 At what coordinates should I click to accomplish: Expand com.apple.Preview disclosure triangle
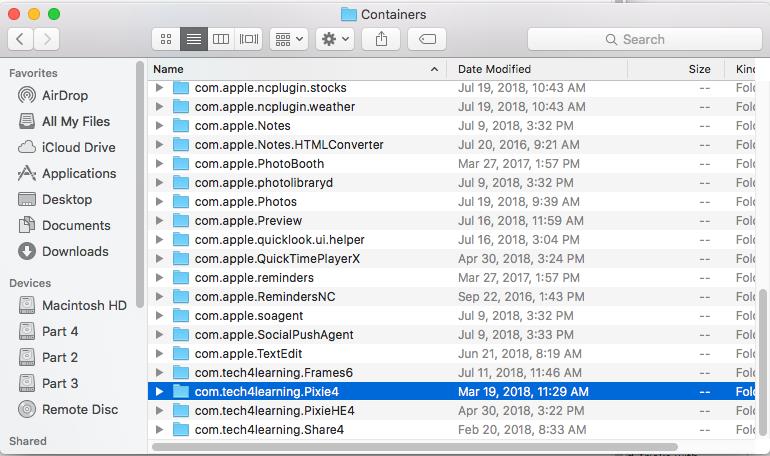tap(159, 221)
